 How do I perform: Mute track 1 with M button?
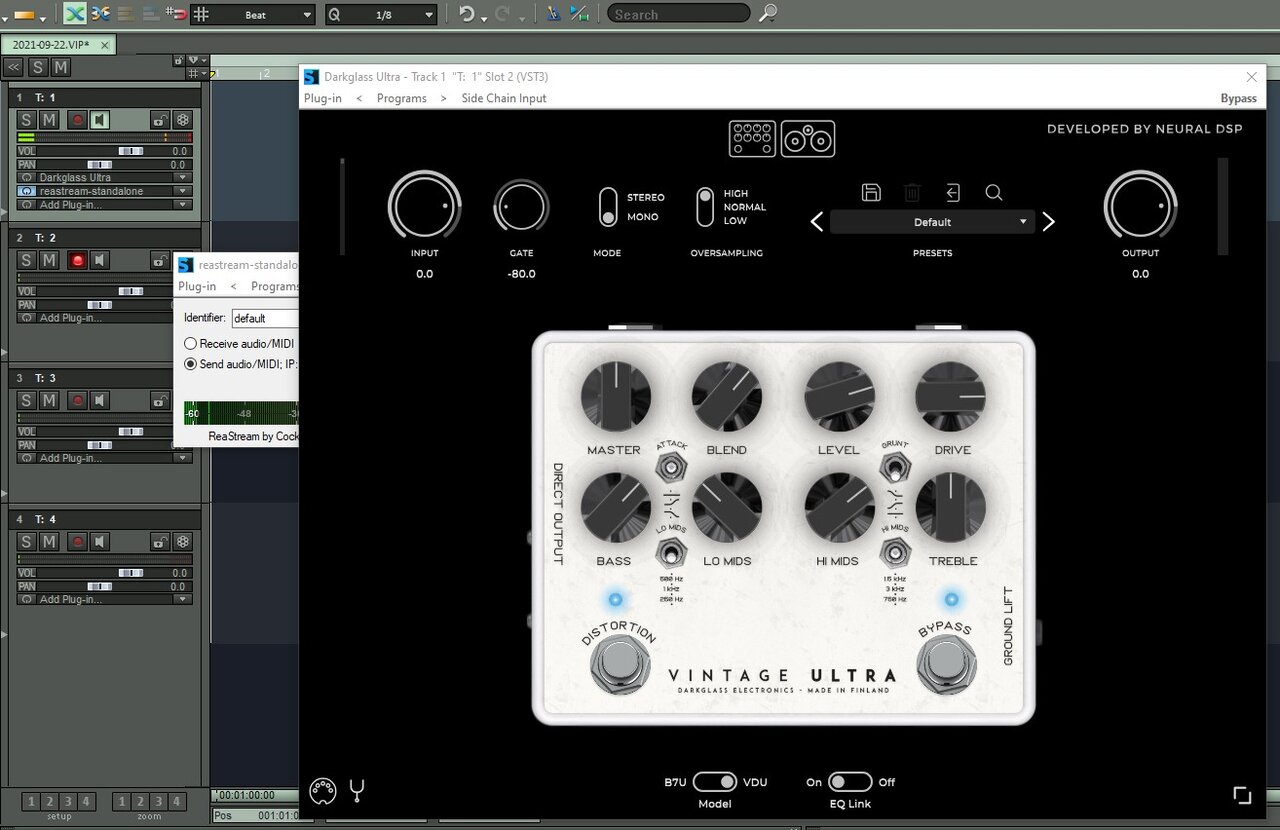tap(48, 120)
